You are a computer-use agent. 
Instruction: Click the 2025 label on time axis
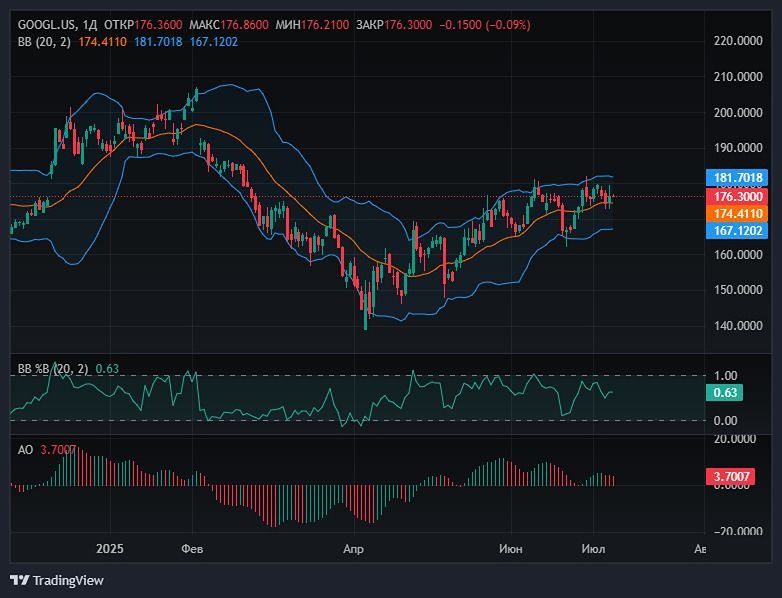(108, 549)
